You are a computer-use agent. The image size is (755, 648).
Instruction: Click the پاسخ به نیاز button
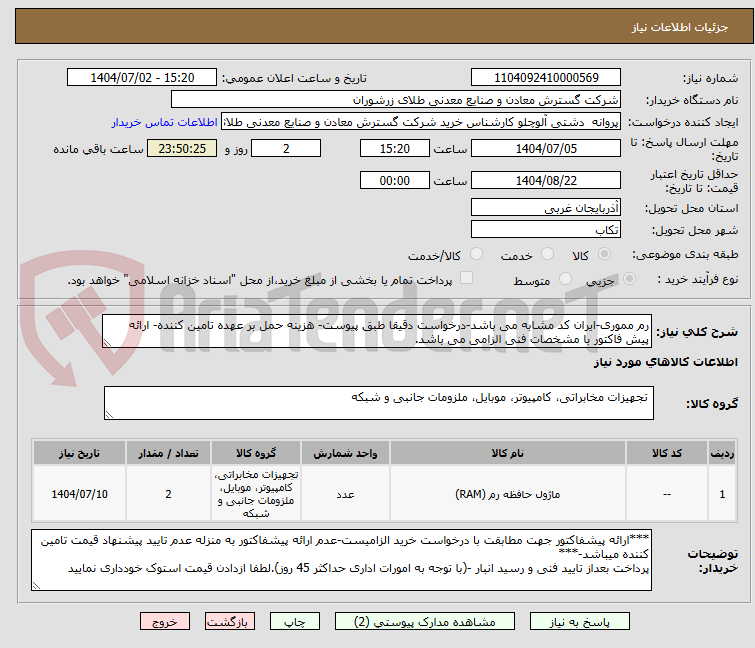click(x=580, y=622)
